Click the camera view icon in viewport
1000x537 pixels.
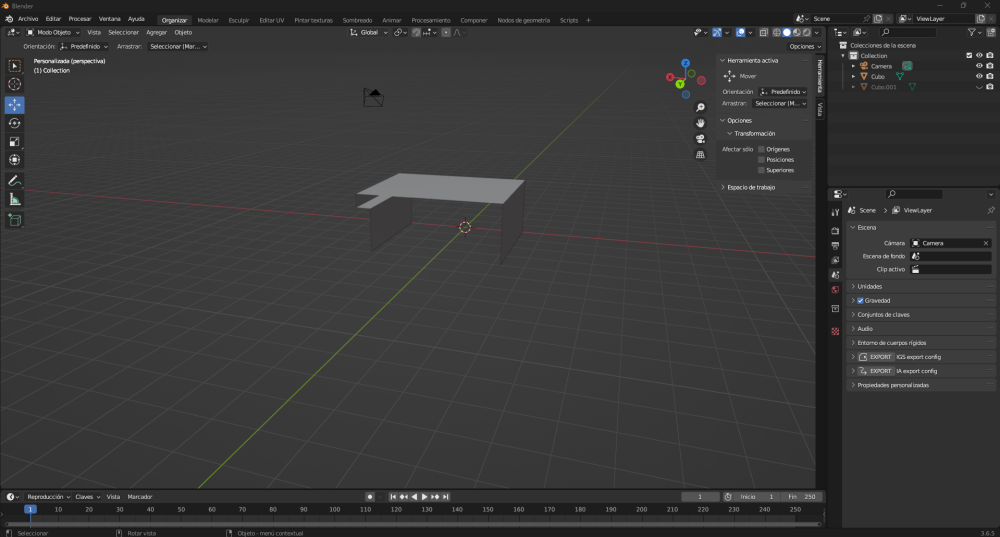[701, 139]
